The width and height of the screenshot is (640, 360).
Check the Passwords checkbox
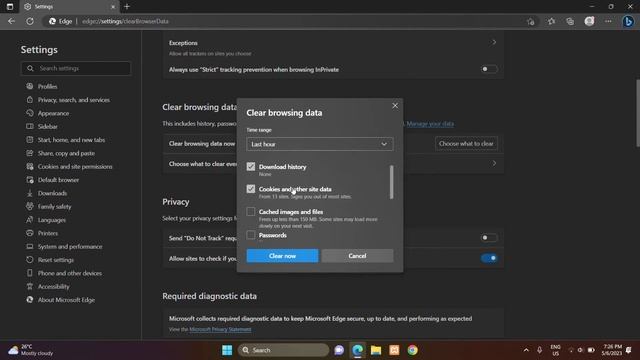point(251,235)
